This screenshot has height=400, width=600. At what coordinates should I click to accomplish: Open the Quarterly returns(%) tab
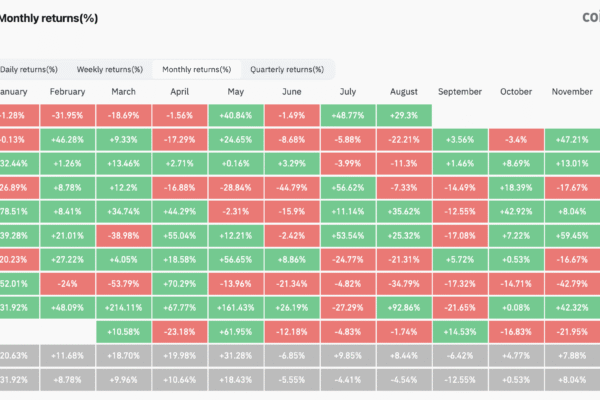point(287,69)
